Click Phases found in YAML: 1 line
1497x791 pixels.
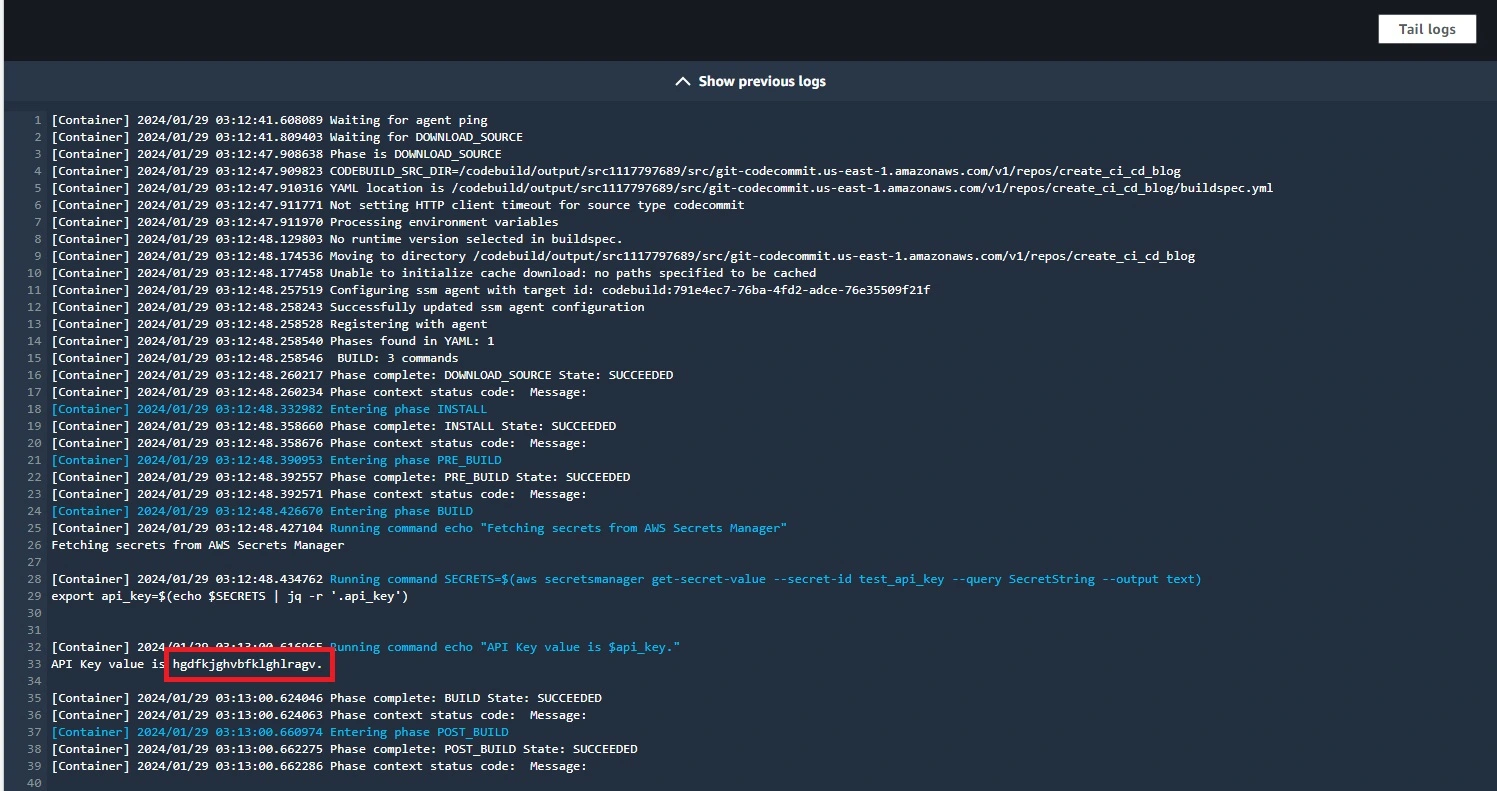pyautogui.click(x=273, y=341)
